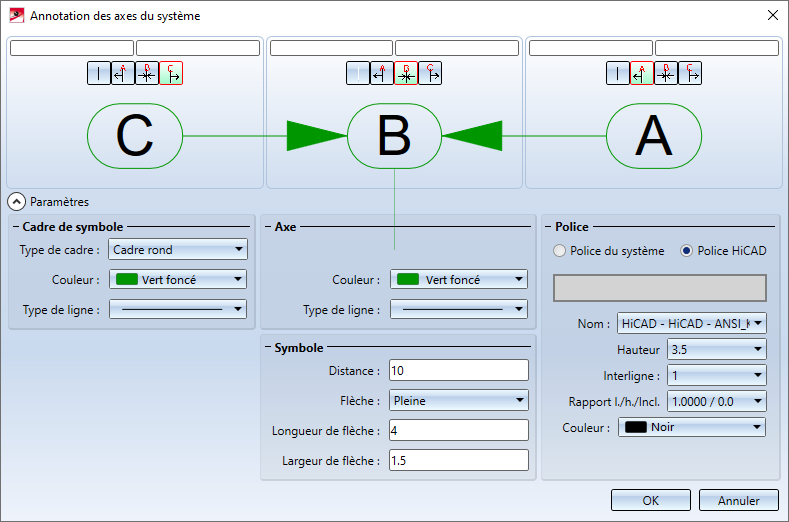Viewport: 789px width, 522px height.
Task: Expand the font Nom dropdown
Action: point(691,323)
